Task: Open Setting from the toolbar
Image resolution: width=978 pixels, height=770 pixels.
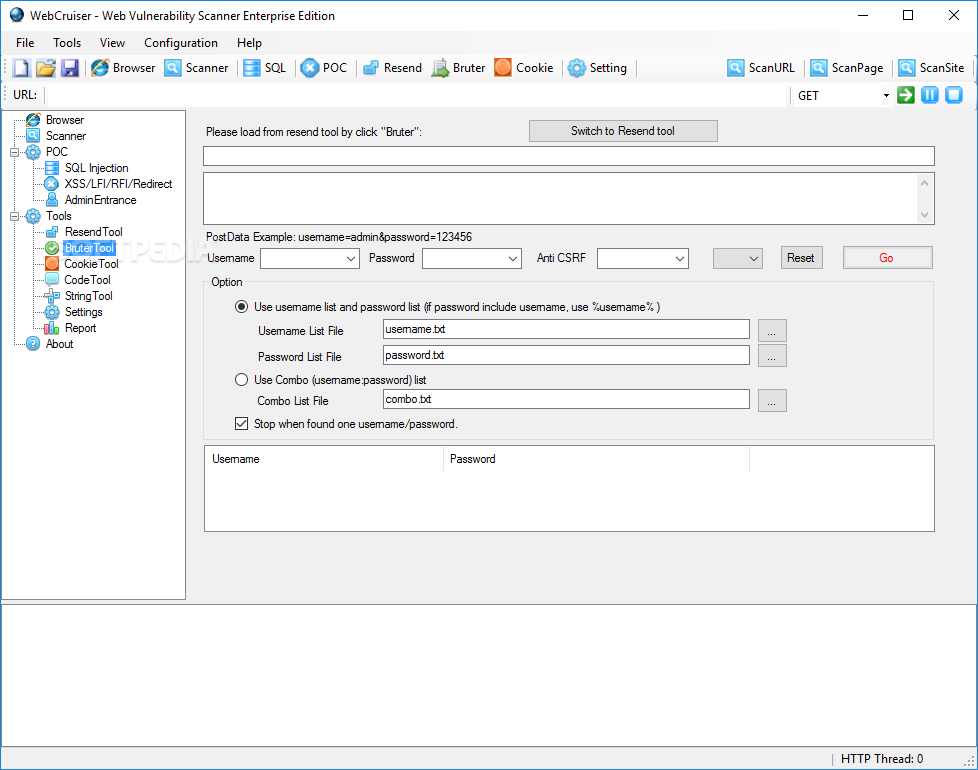Action: [598, 68]
